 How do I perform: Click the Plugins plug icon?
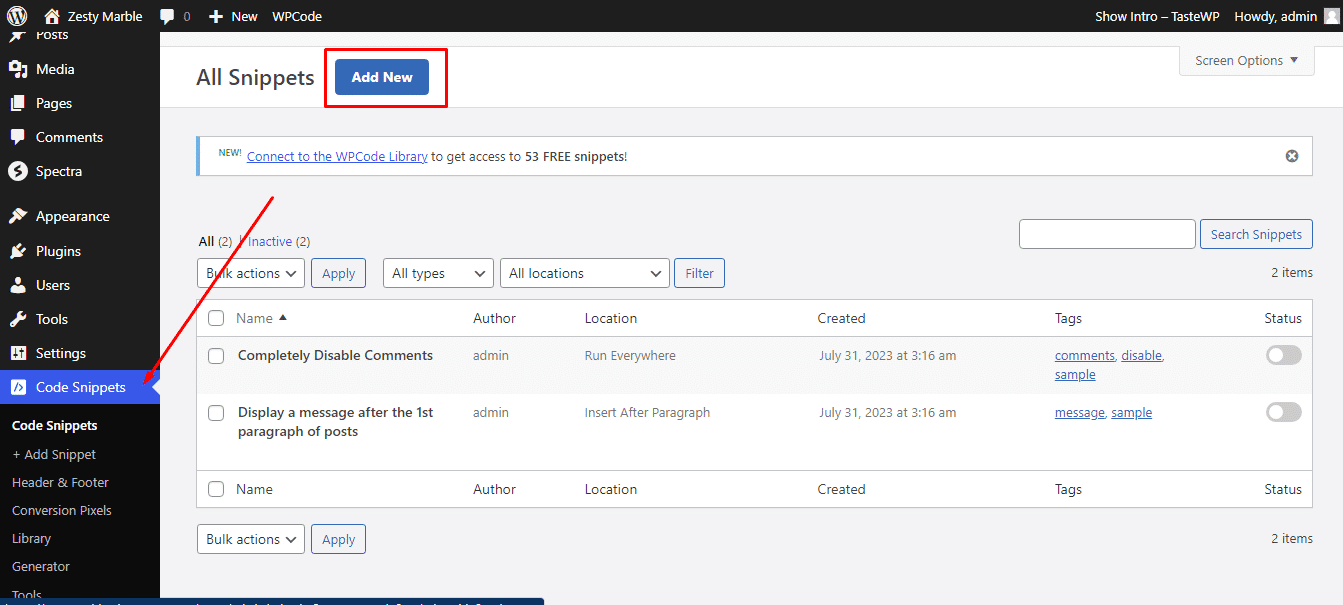(18, 251)
